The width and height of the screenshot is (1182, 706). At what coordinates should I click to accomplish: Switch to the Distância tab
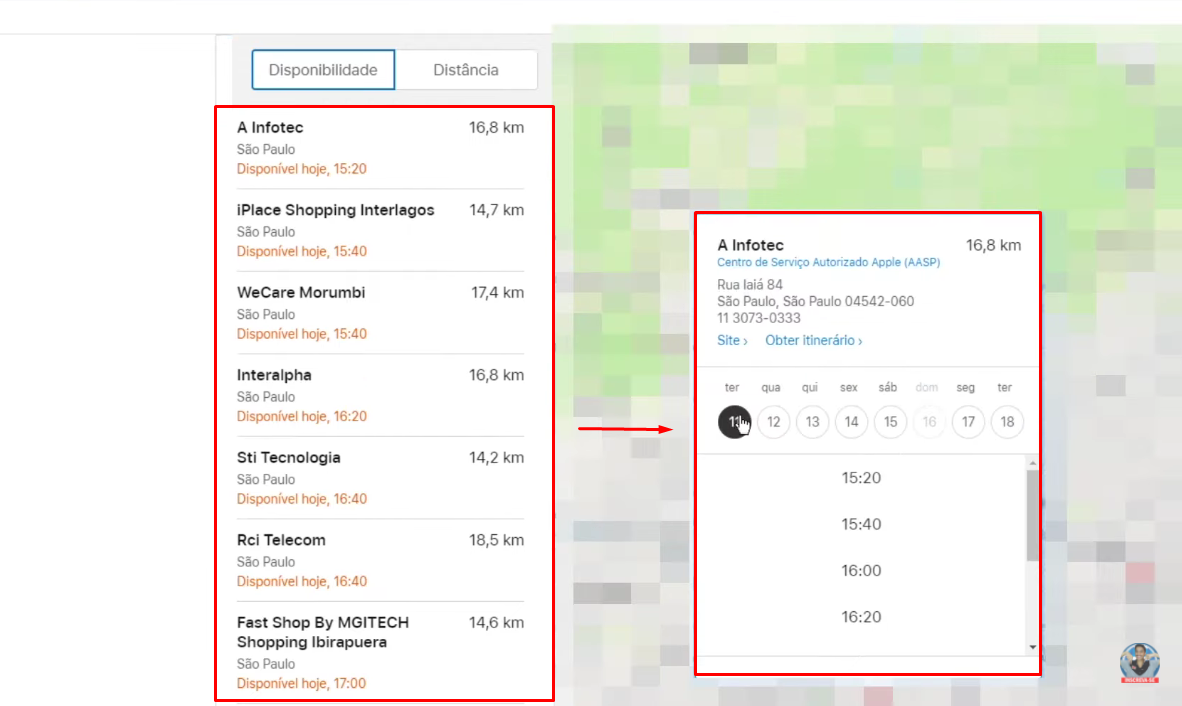pos(466,70)
